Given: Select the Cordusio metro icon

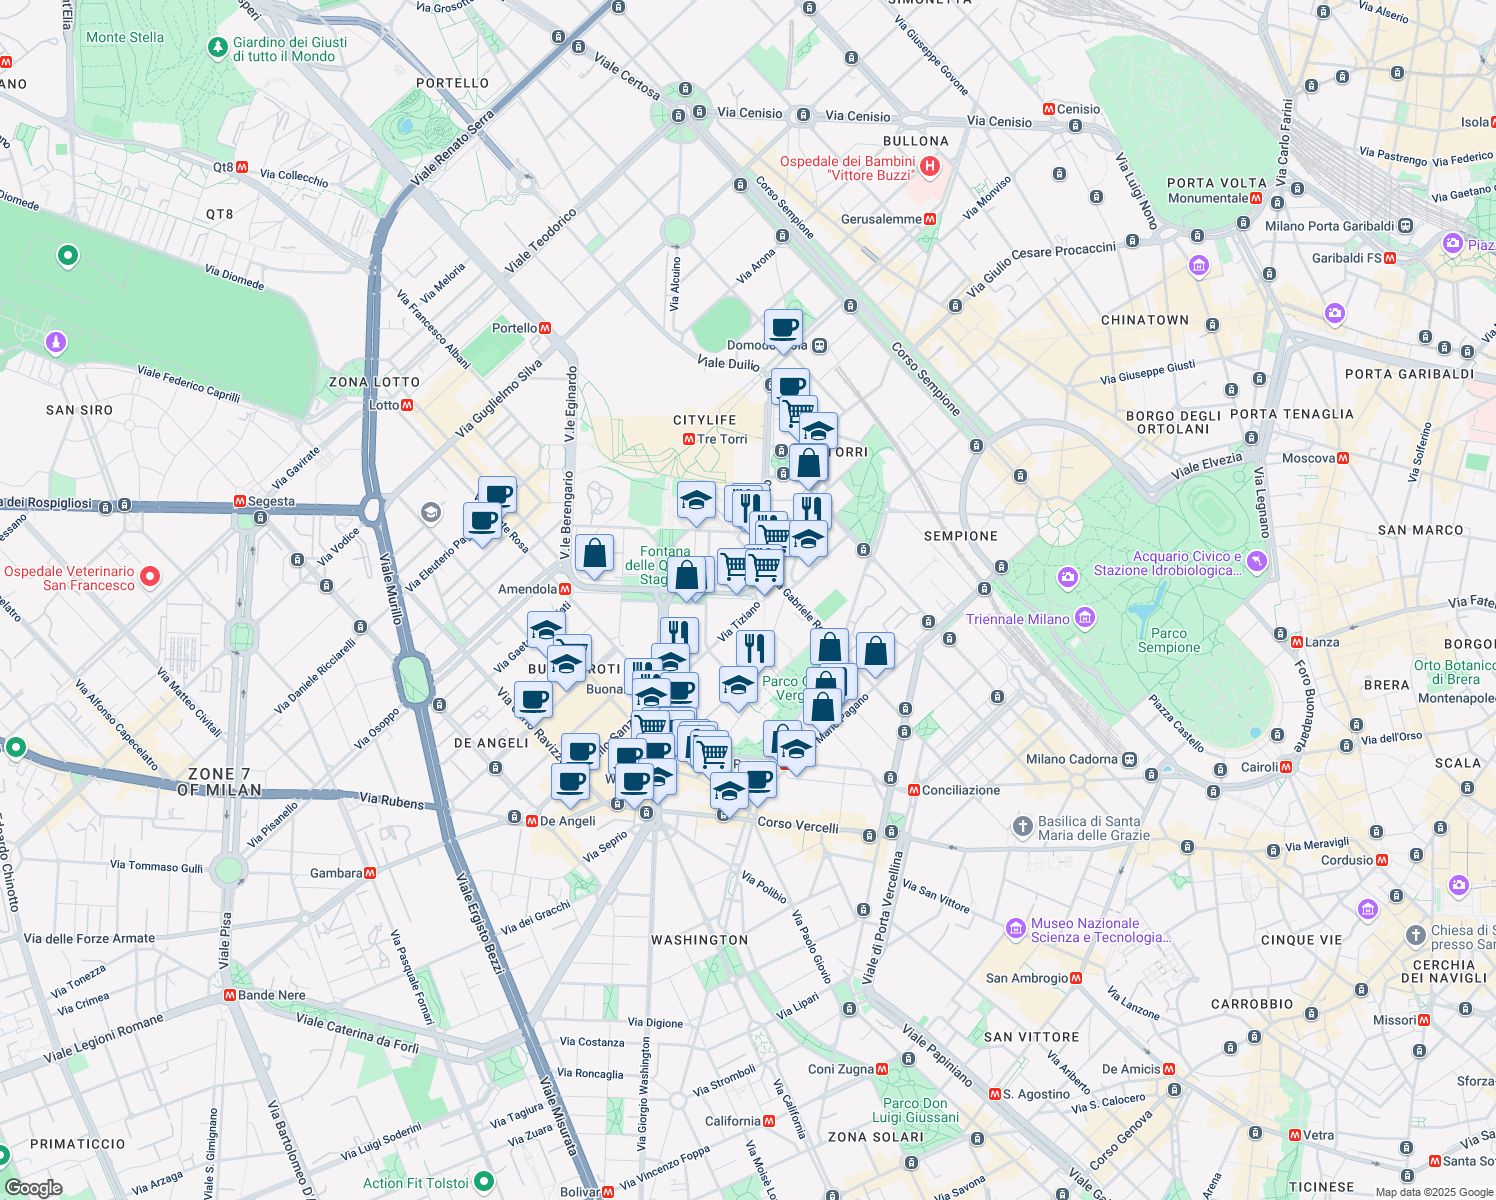Looking at the screenshot, I should point(1382,860).
